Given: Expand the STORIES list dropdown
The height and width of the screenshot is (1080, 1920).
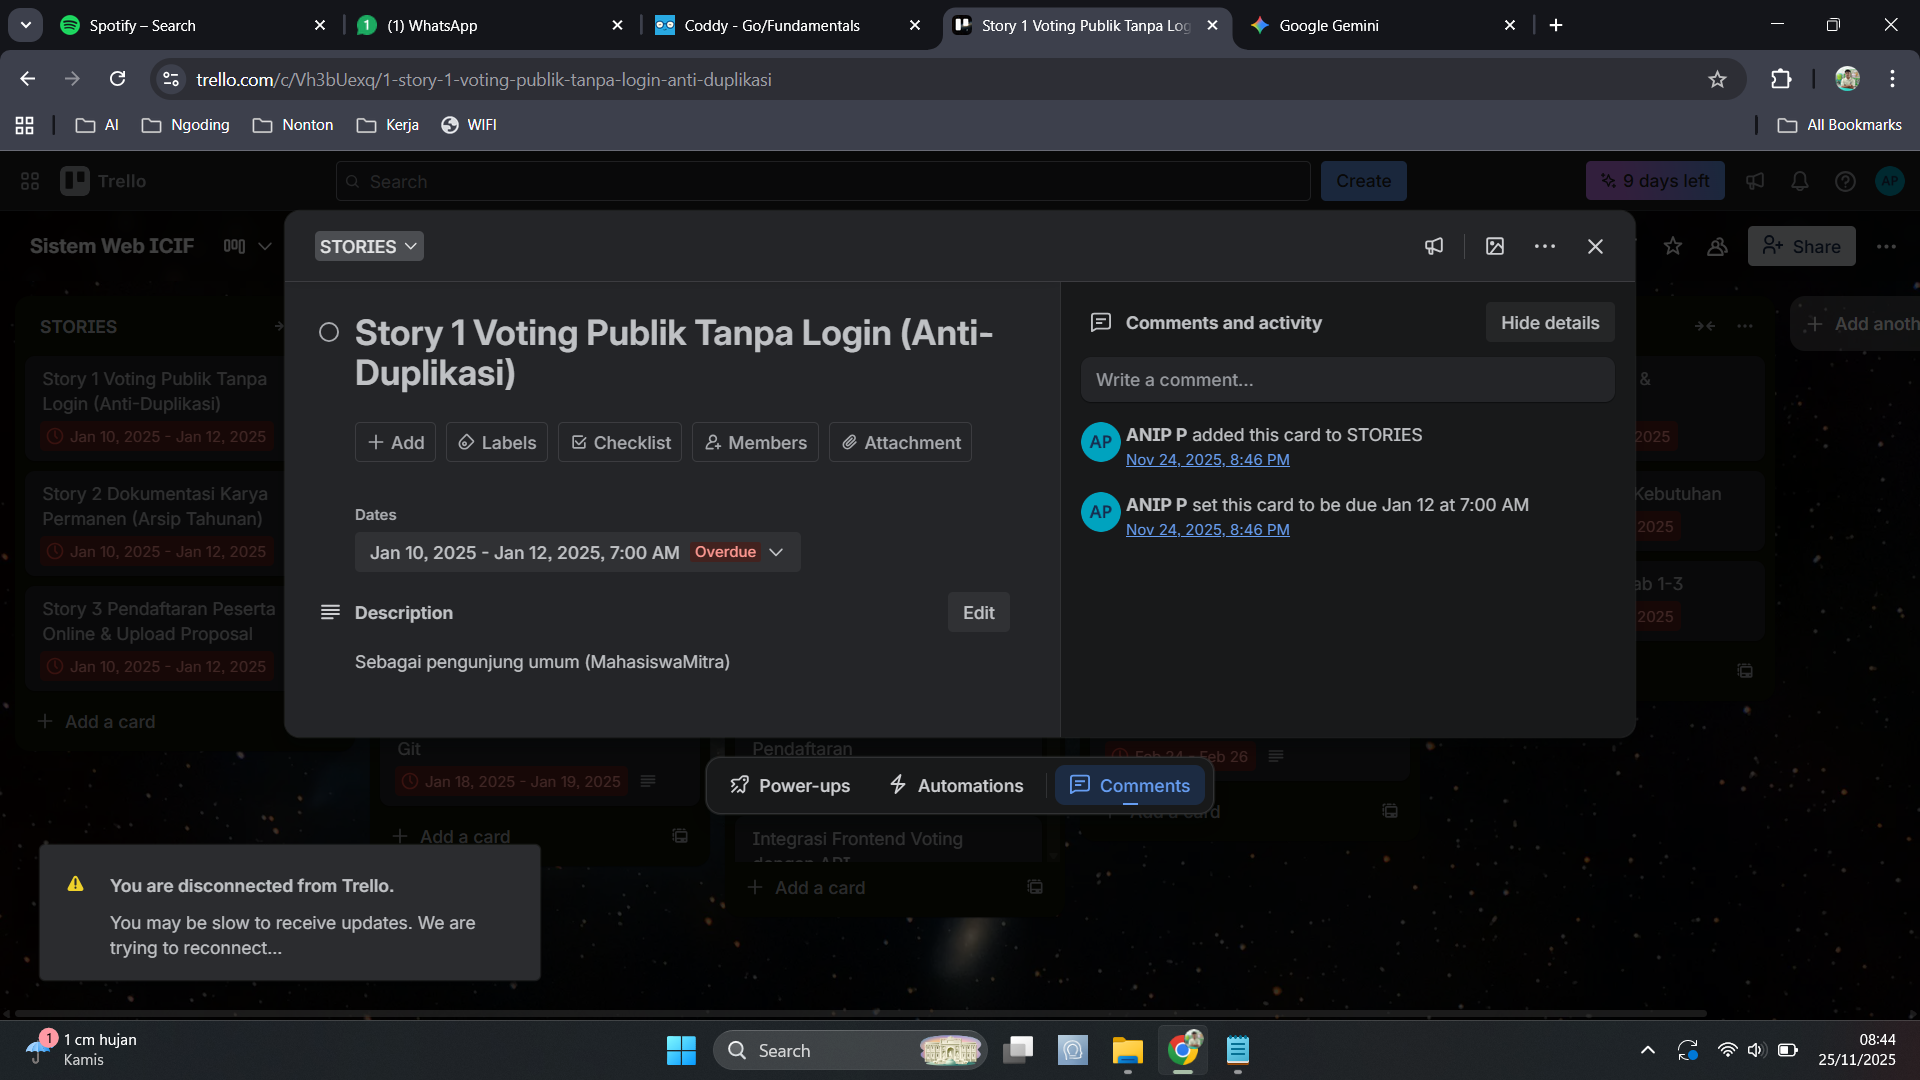Looking at the screenshot, I should [369, 246].
